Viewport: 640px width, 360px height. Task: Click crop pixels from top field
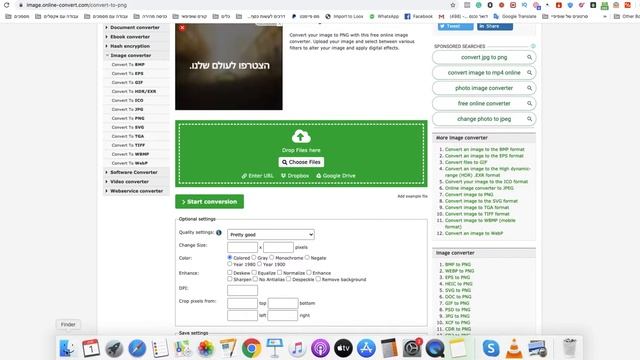pyautogui.click(x=242, y=303)
